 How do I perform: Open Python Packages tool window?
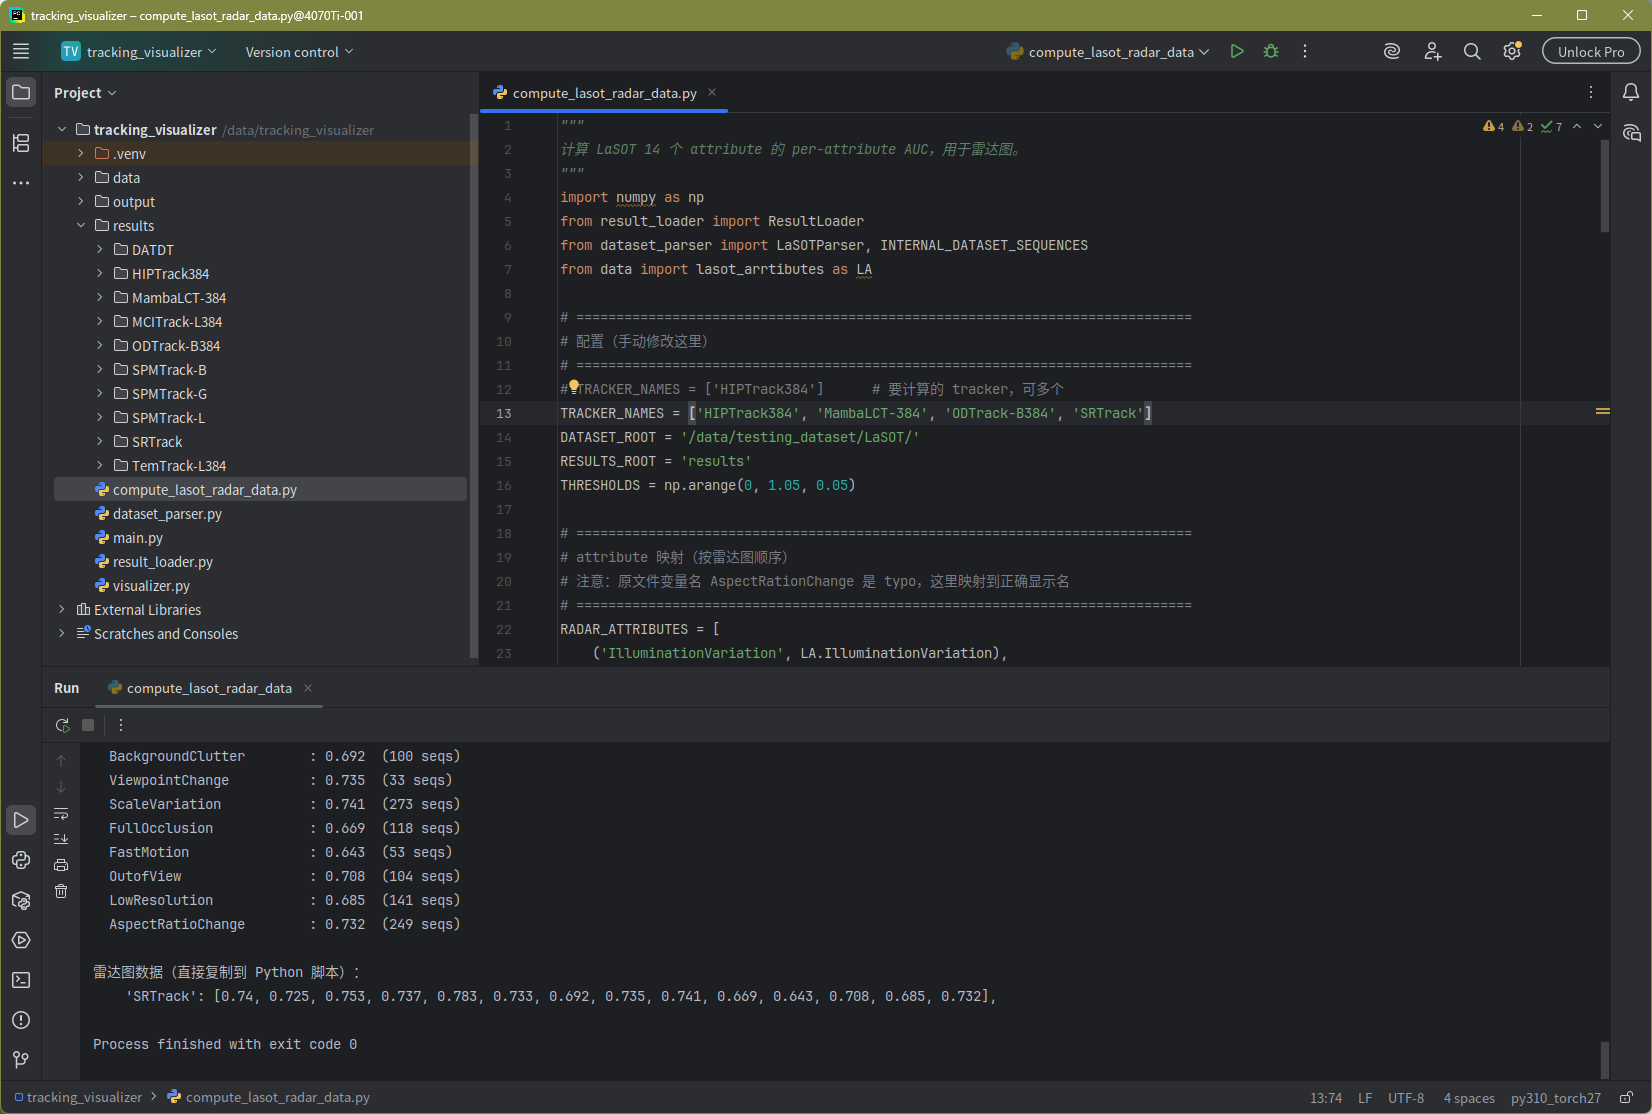point(21,900)
